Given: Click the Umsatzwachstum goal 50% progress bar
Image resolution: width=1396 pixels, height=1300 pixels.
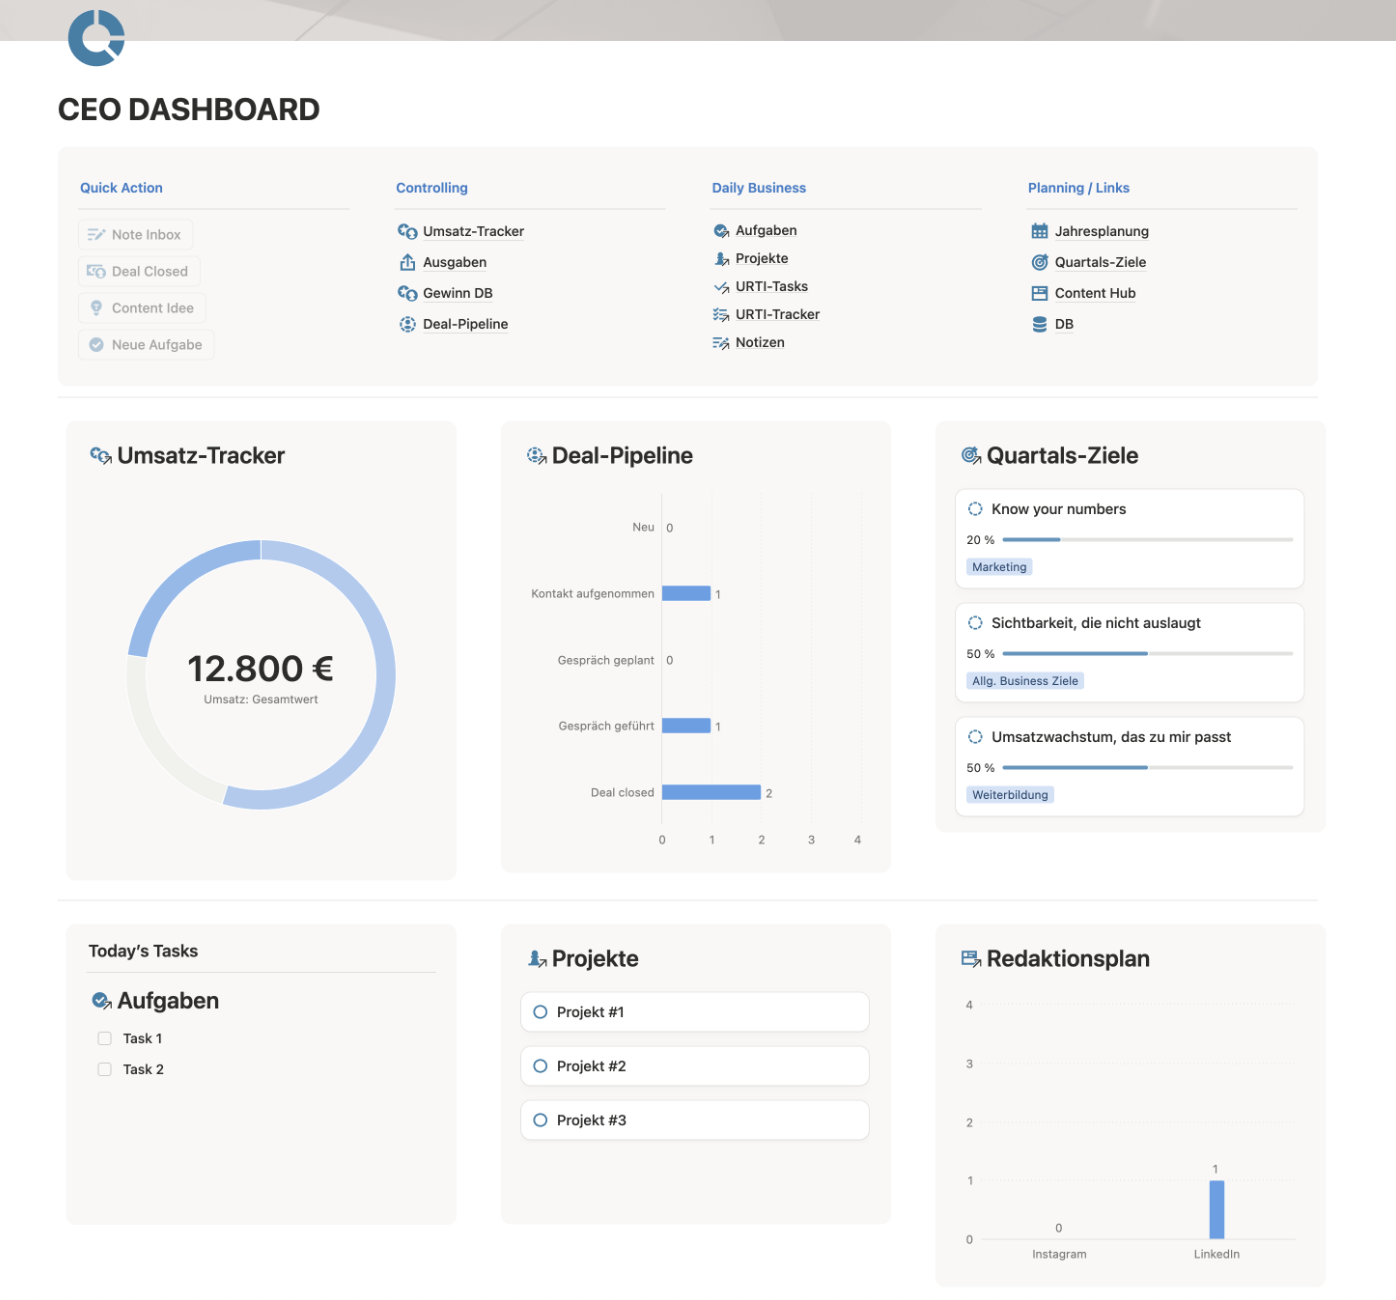Looking at the screenshot, I should pos(1147,768).
